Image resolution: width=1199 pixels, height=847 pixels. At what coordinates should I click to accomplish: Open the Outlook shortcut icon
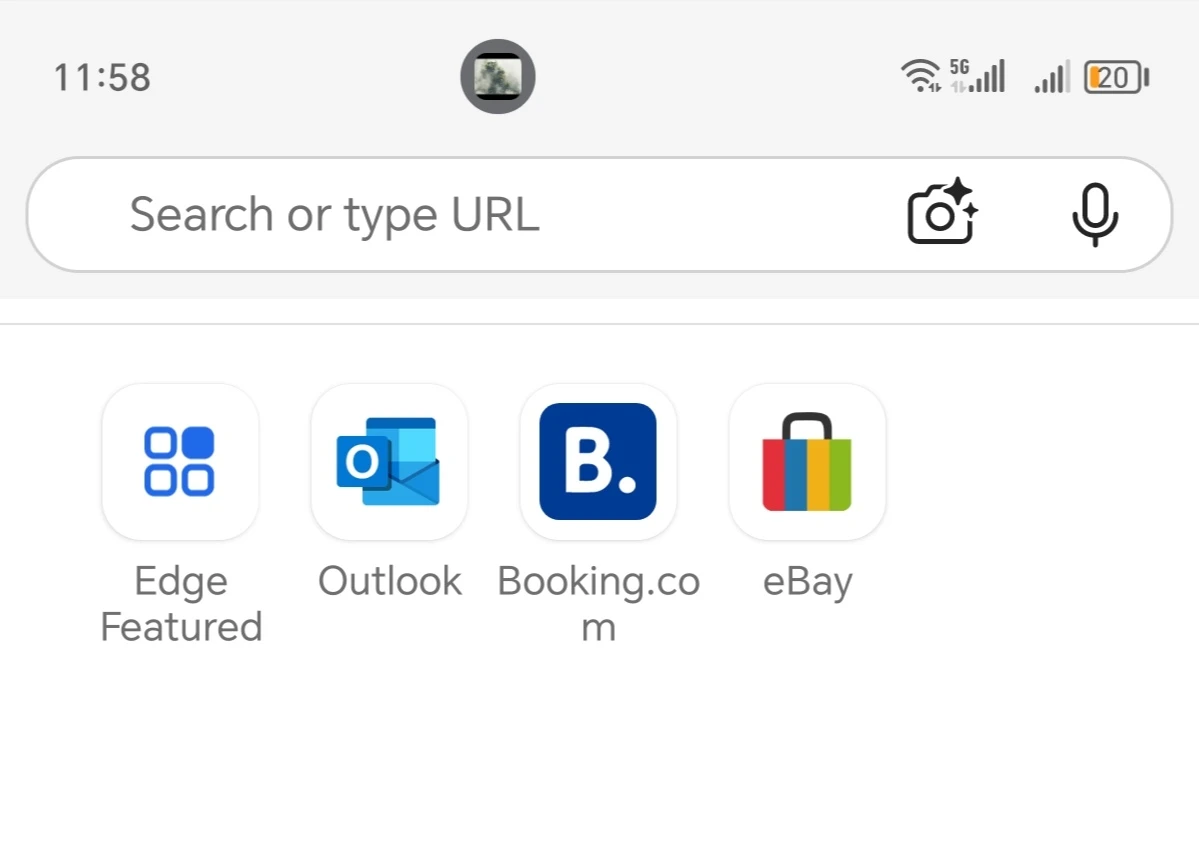point(389,462)
